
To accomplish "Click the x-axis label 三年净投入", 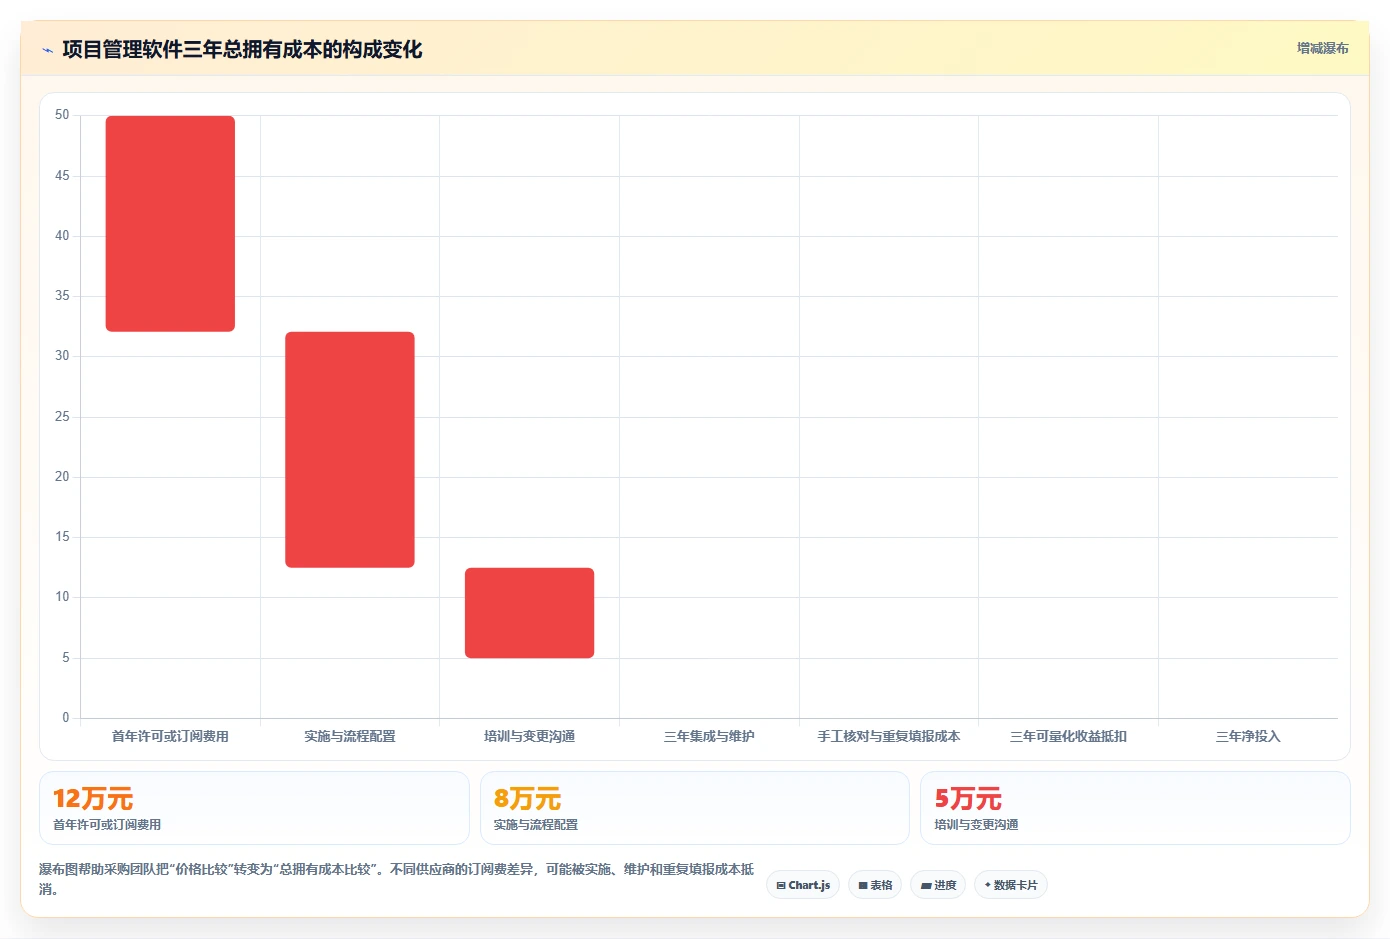I will click(1248, 736).
